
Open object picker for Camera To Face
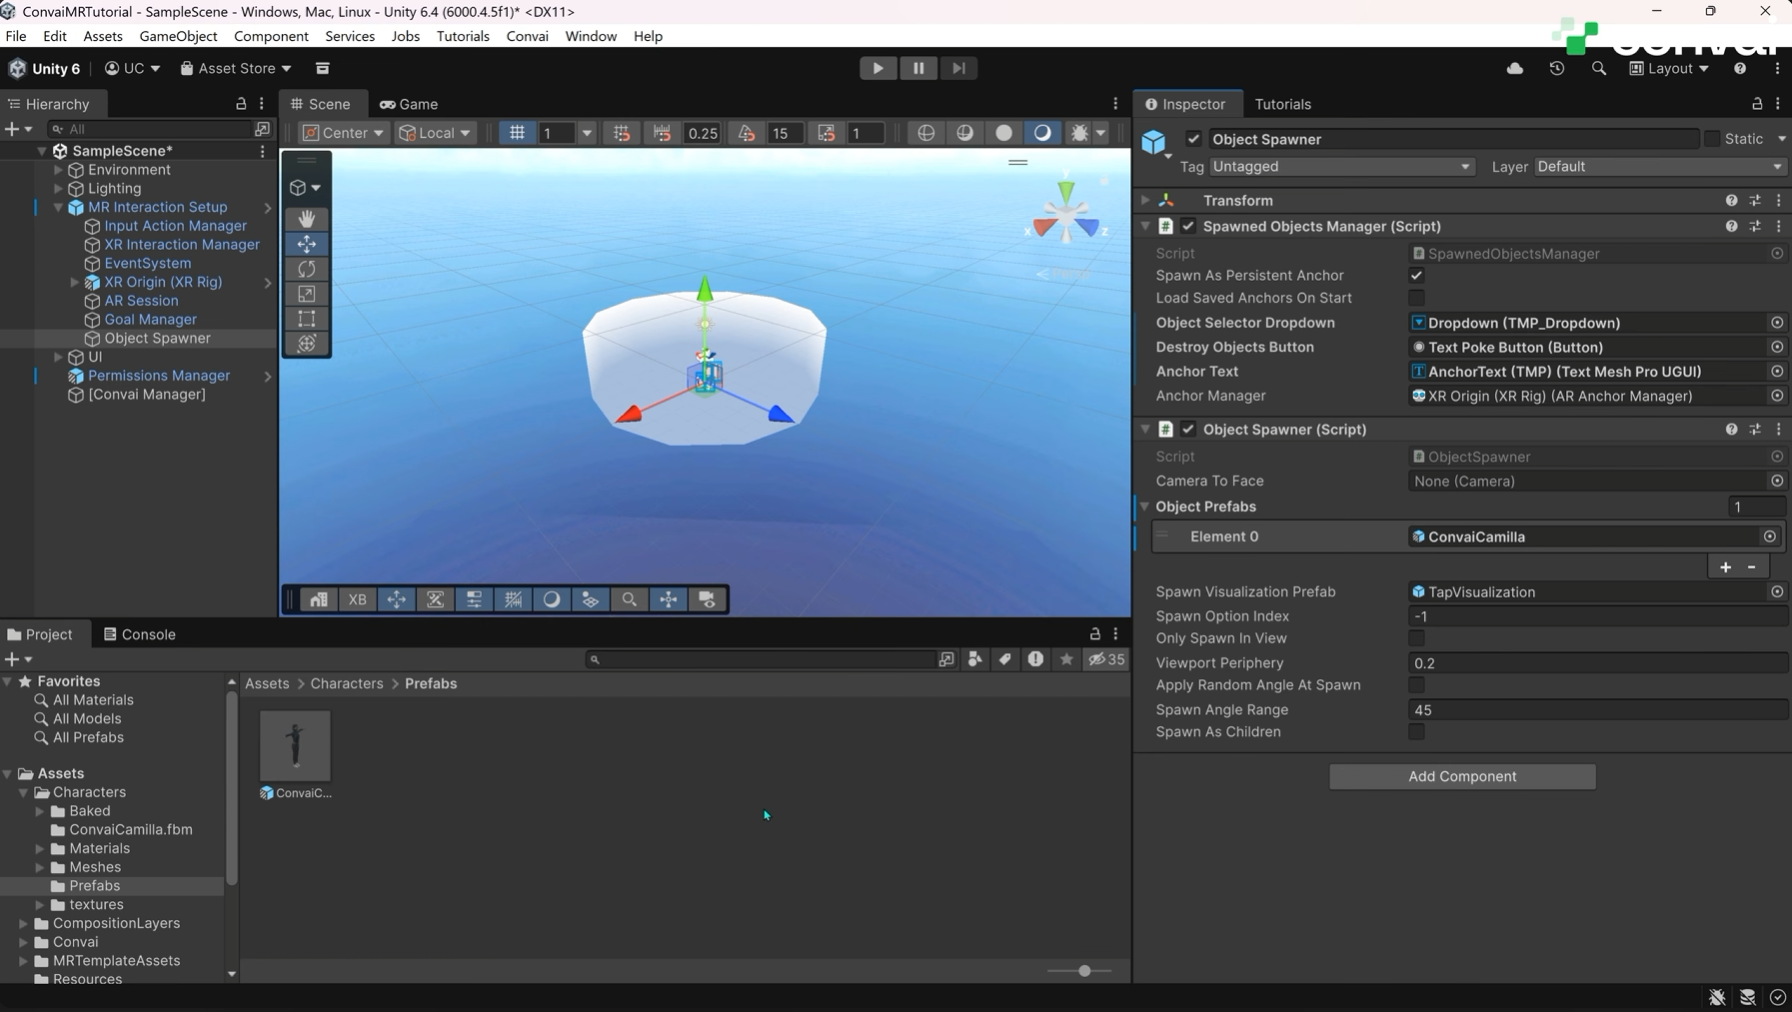tap(1777, 481)
